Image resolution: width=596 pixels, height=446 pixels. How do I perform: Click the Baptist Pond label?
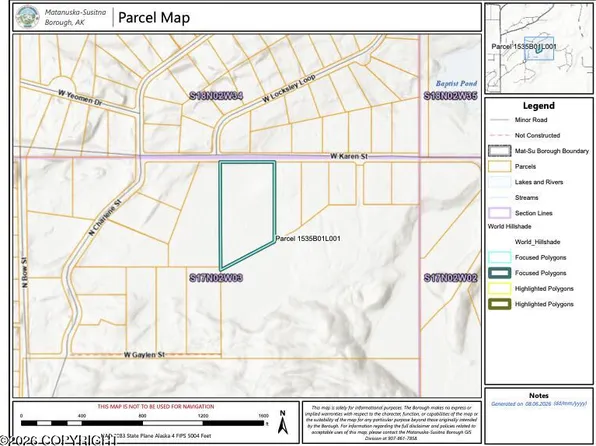[456, 84]
